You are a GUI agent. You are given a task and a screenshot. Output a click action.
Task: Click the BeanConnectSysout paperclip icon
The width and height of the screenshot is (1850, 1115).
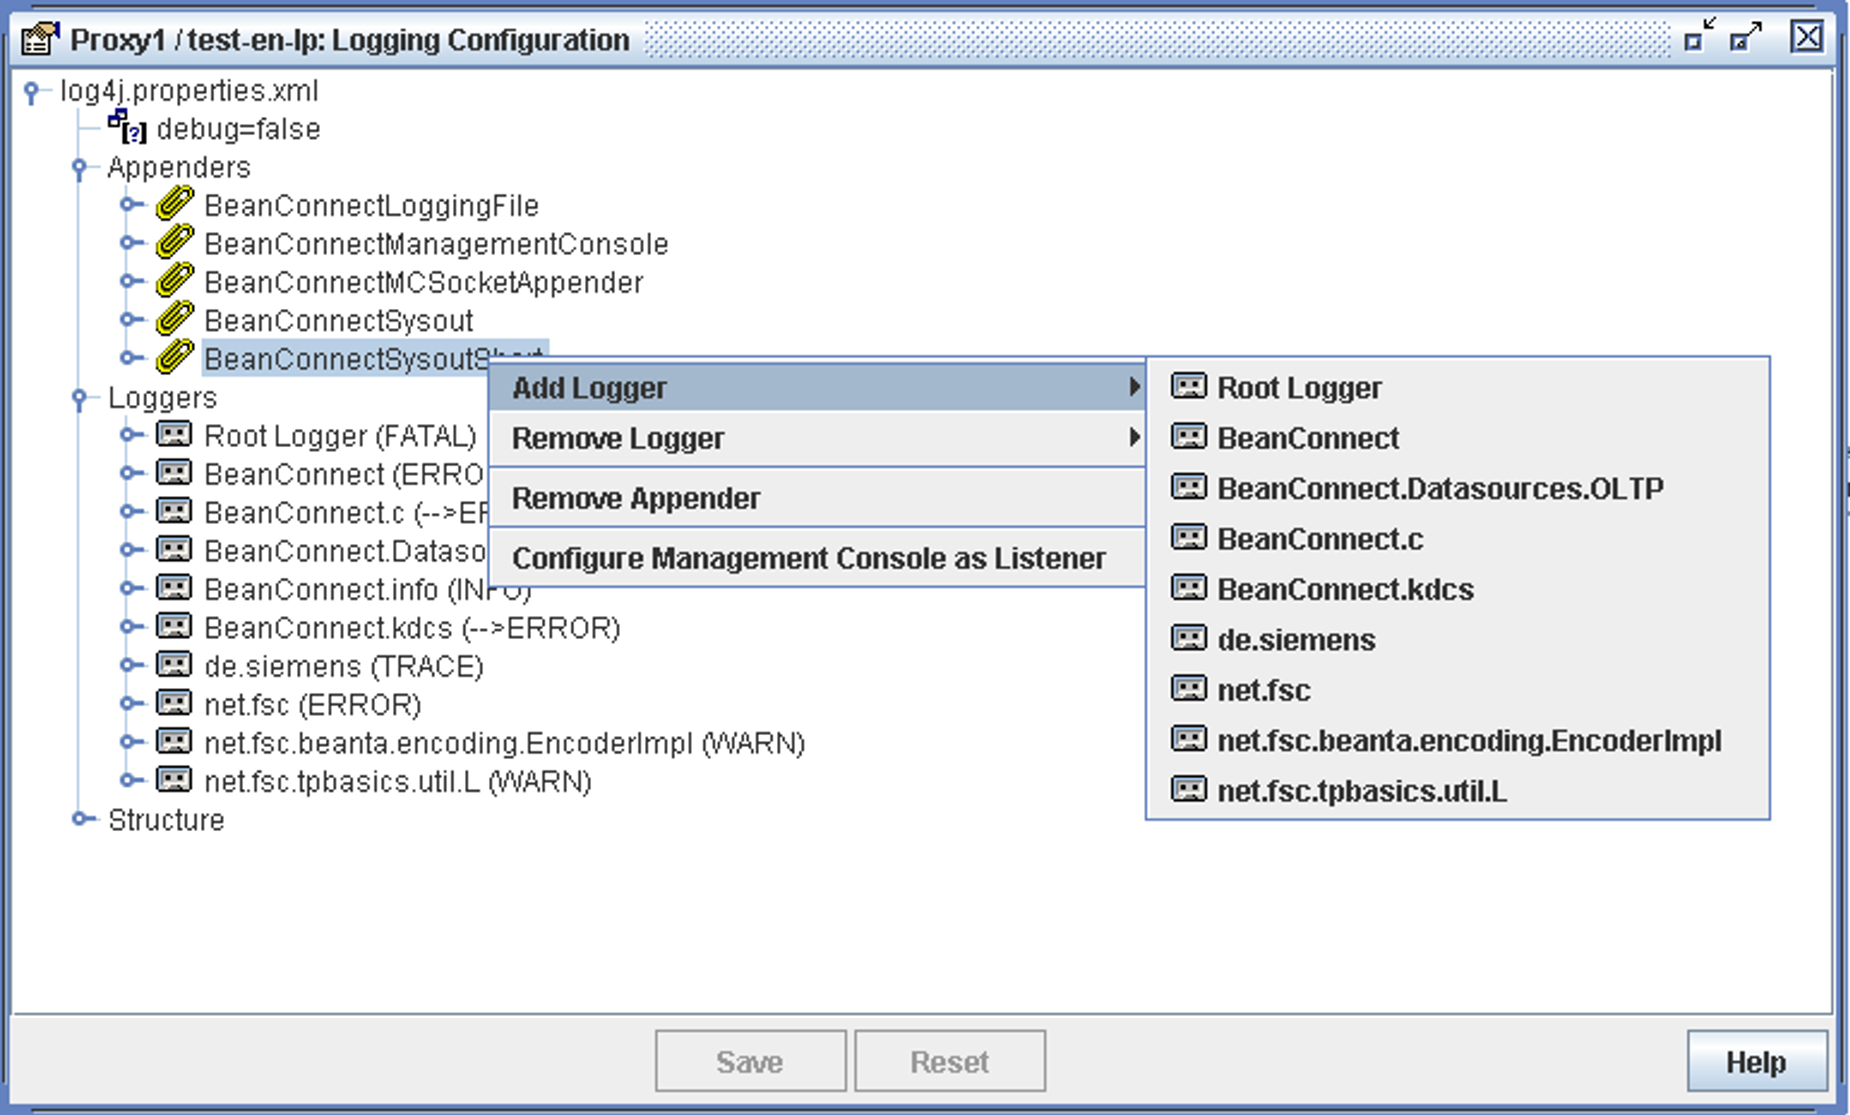pos(174,320)
